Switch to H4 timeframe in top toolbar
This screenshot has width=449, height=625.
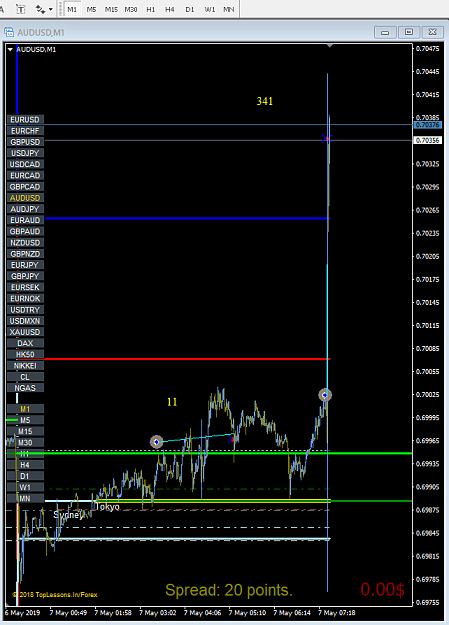tap(170, 9)
